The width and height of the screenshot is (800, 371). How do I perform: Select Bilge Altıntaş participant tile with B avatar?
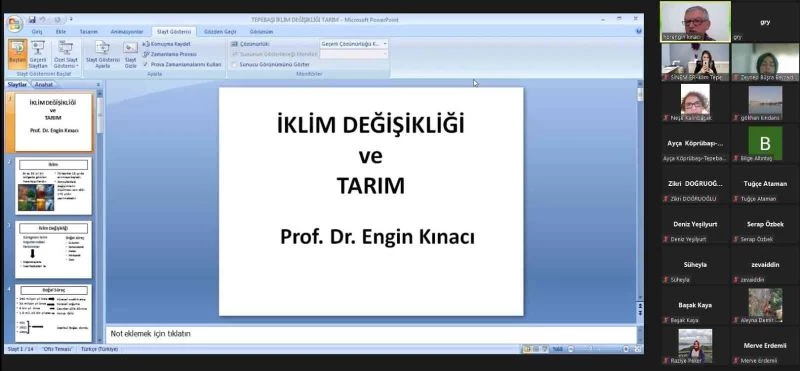click(765, 144)
